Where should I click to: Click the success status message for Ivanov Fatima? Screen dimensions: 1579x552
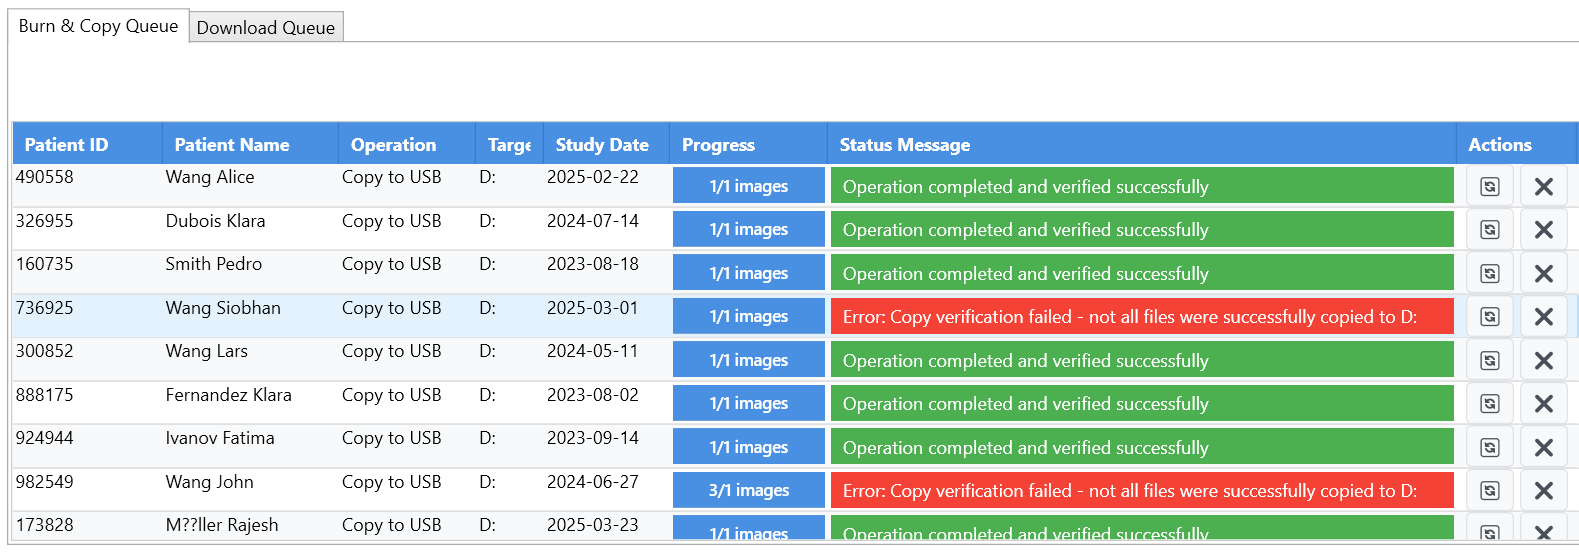point(1142,448)
